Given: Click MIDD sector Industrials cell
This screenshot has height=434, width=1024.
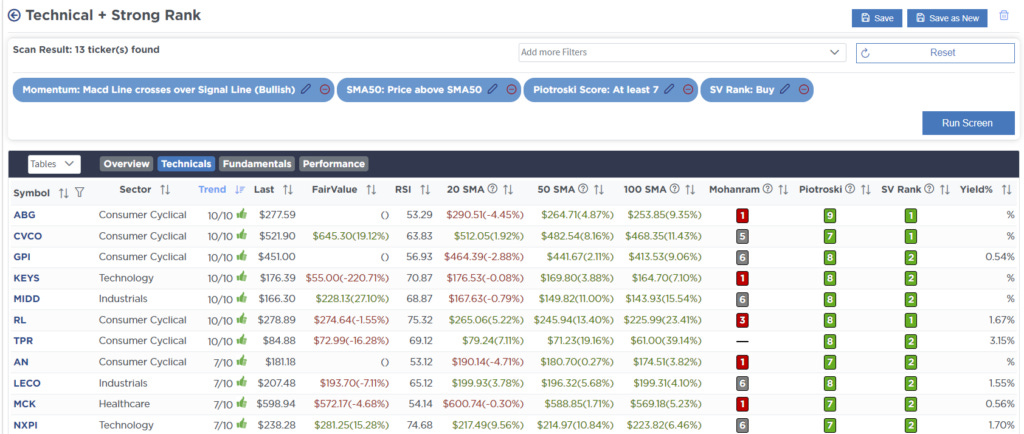Looking at the screenshot, I should [123, 299].
